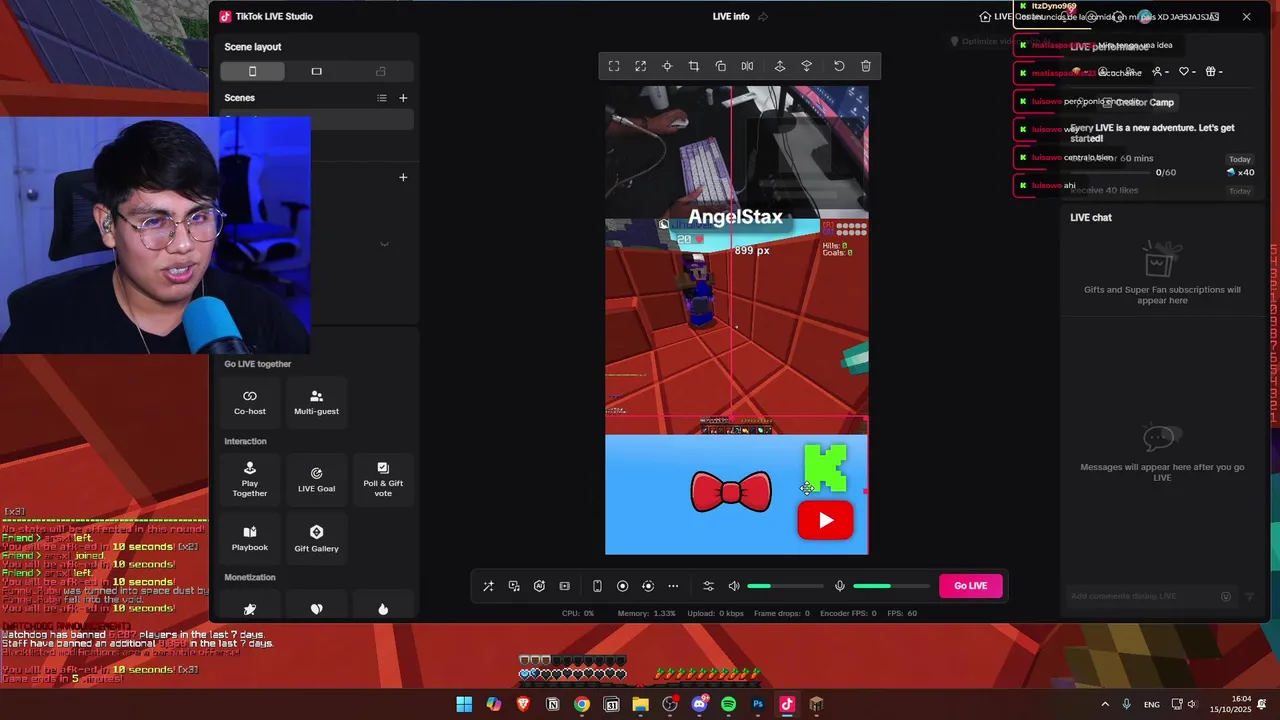Open Poll & Gift vote

point(383,480)
